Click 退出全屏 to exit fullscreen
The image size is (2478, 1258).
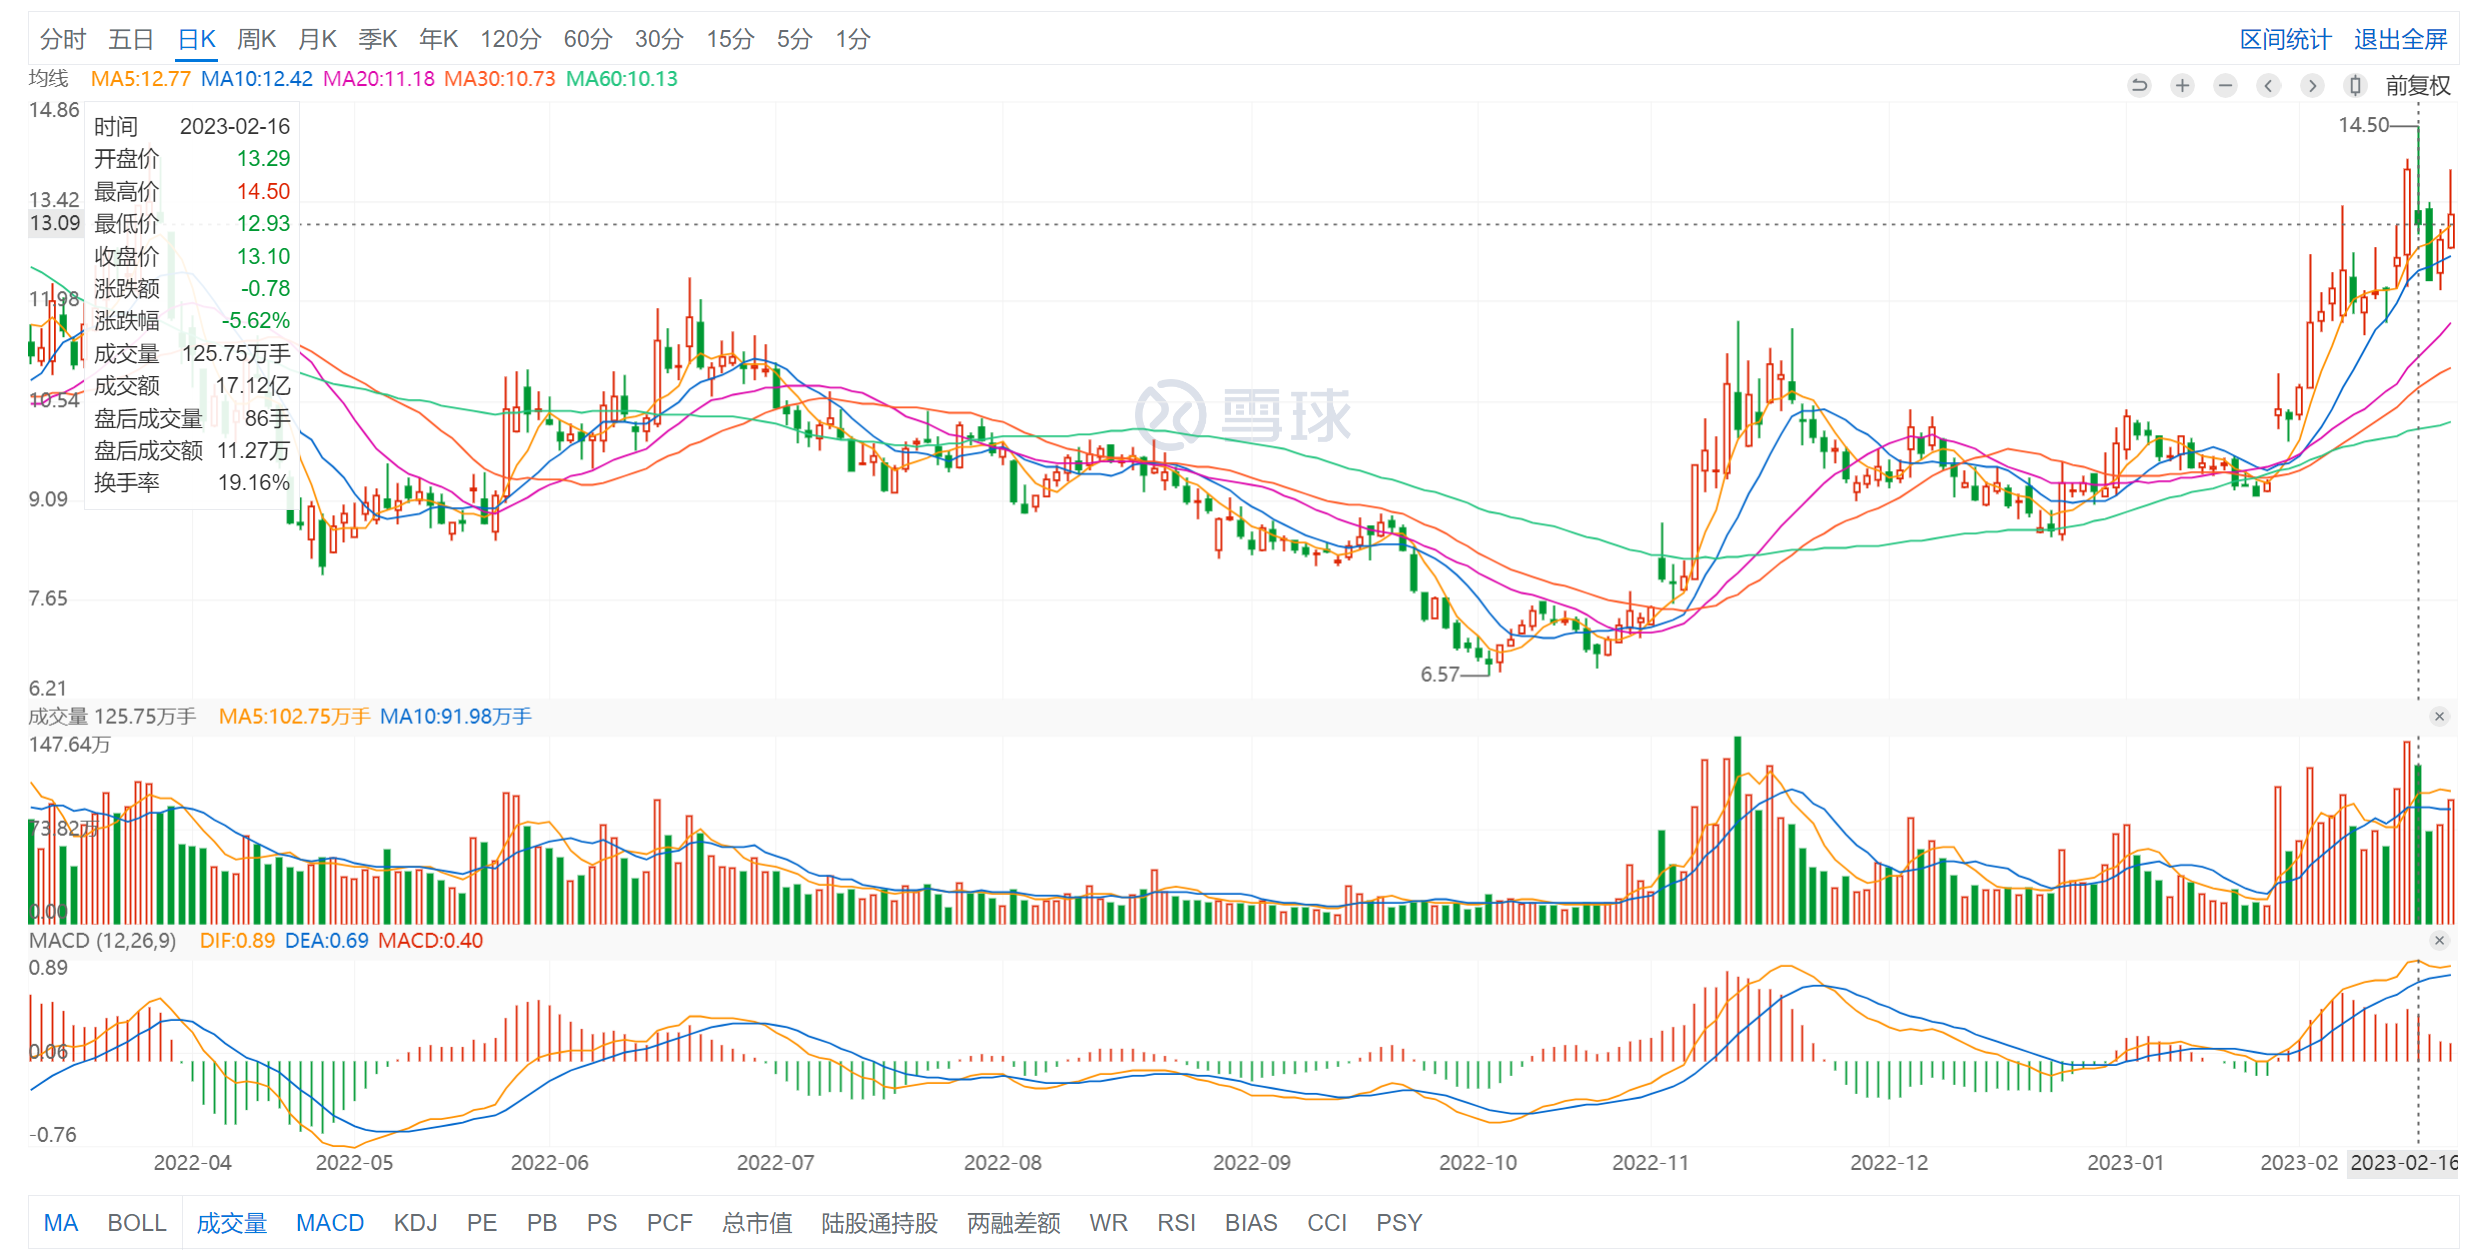pyautogui.click(x=2400, y=39)
